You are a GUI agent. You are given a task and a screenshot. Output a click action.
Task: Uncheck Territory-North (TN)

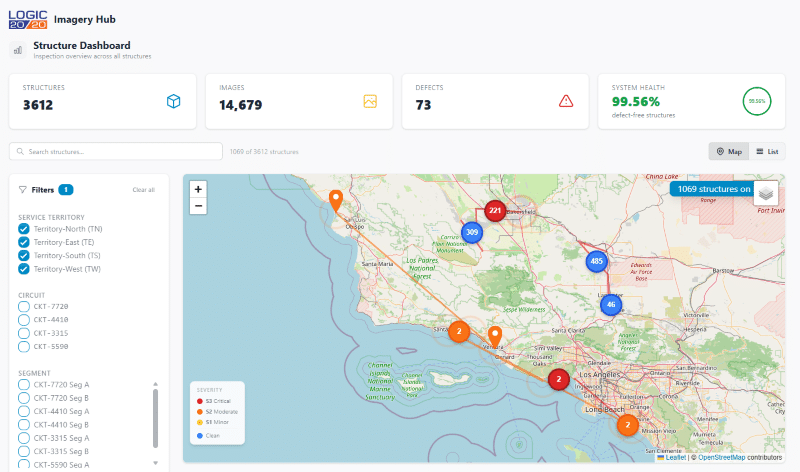[23, 229]
